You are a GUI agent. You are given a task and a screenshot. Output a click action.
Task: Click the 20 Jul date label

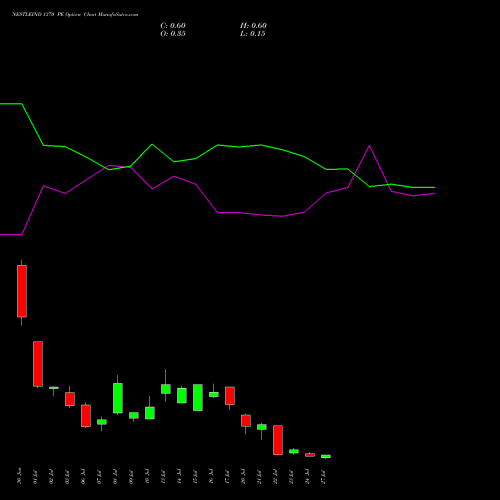coord(243,477)
